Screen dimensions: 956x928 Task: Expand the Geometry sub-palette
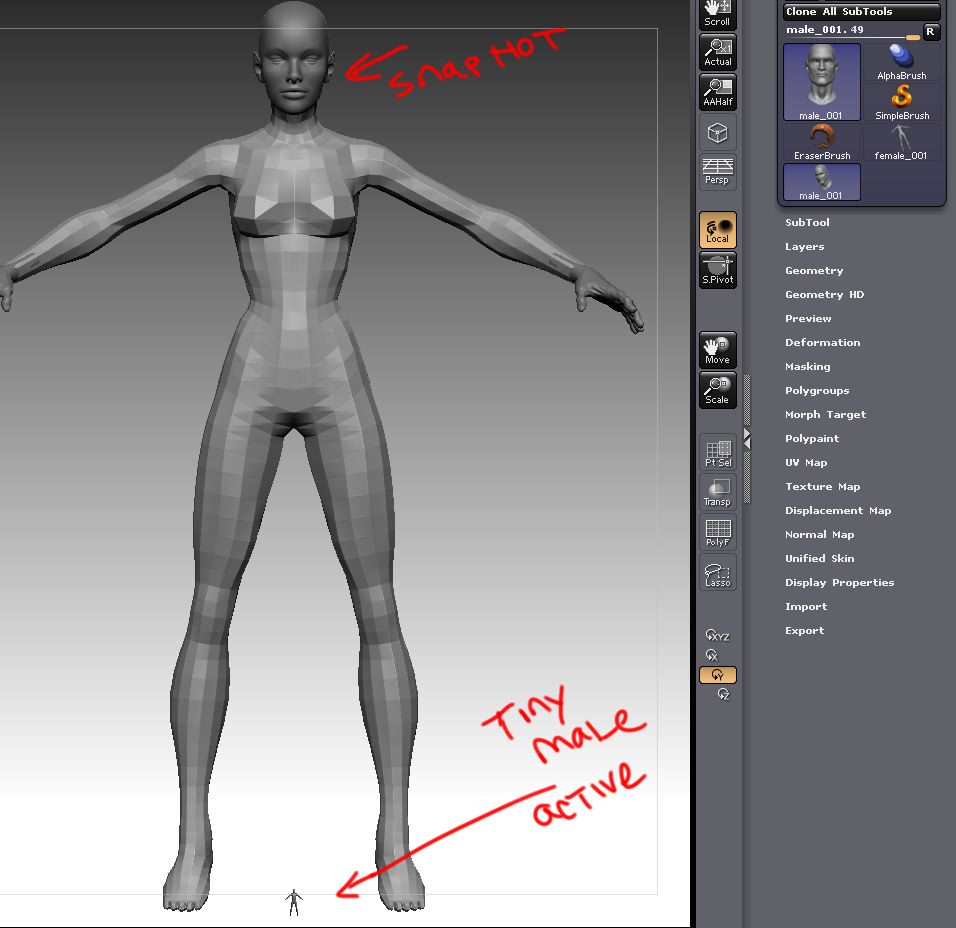point(814,271)
